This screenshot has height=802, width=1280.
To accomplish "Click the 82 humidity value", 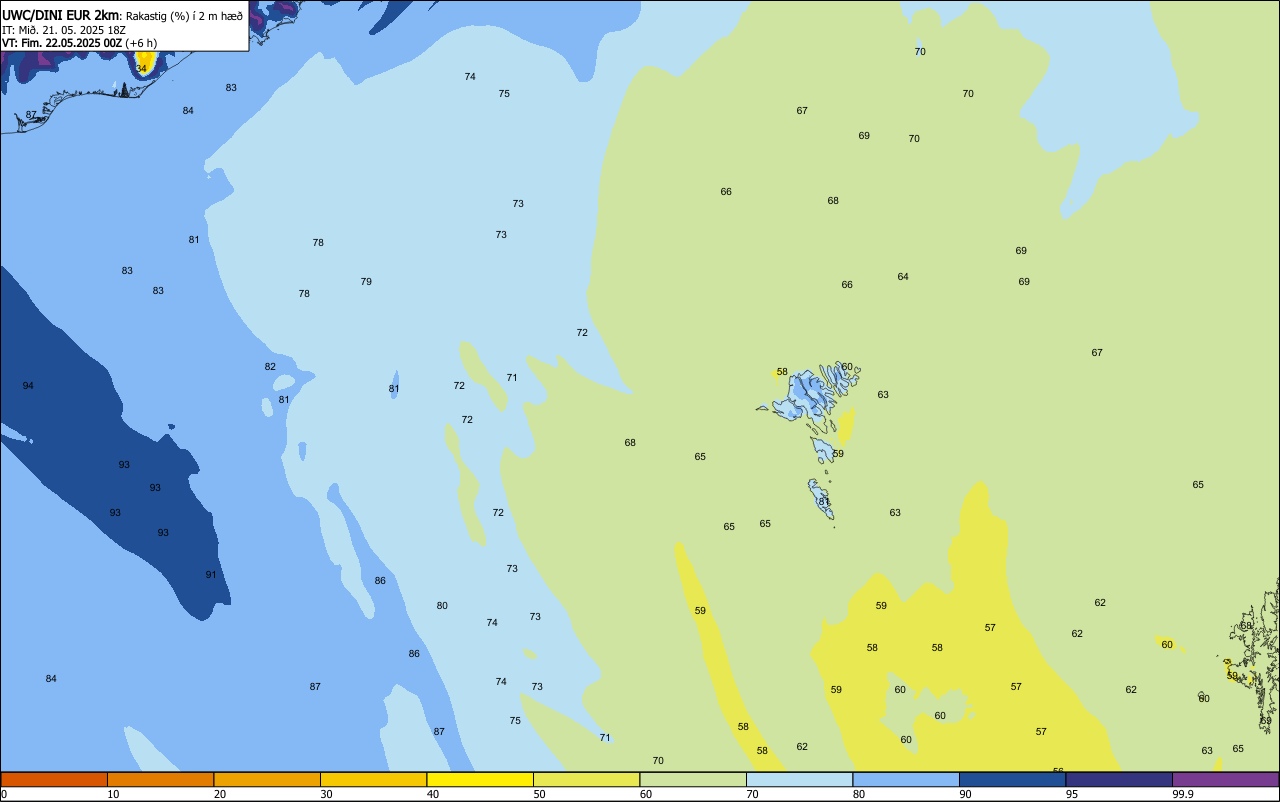I will tap(270, 367).
